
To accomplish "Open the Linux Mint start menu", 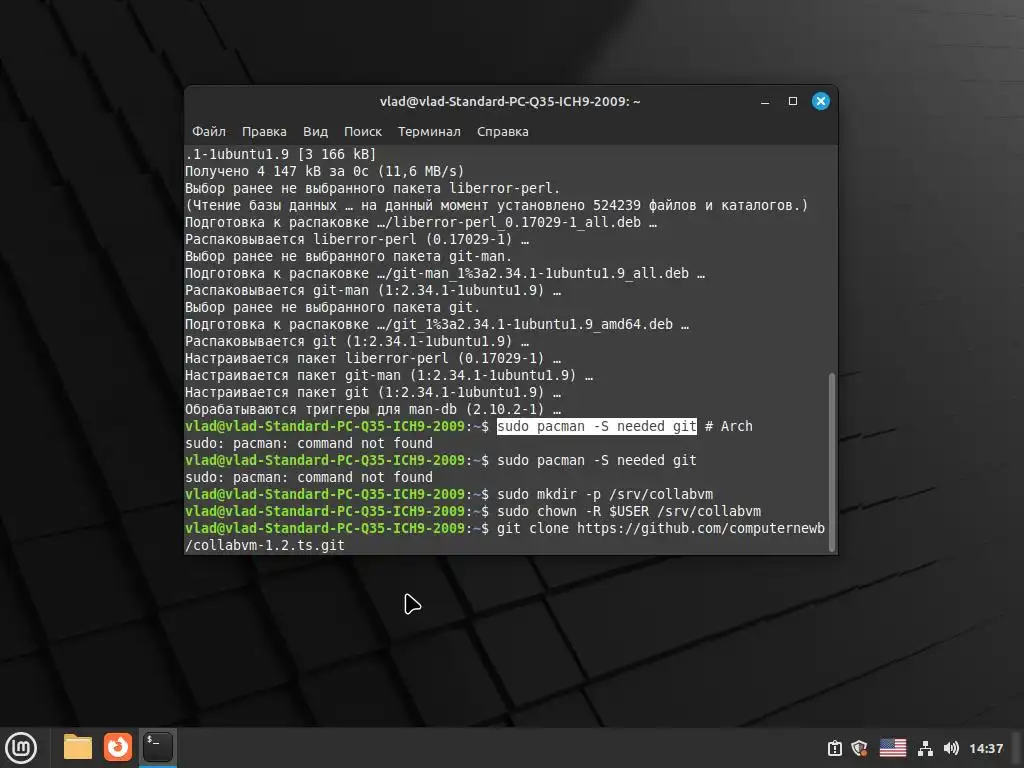I will coord(21,748).
